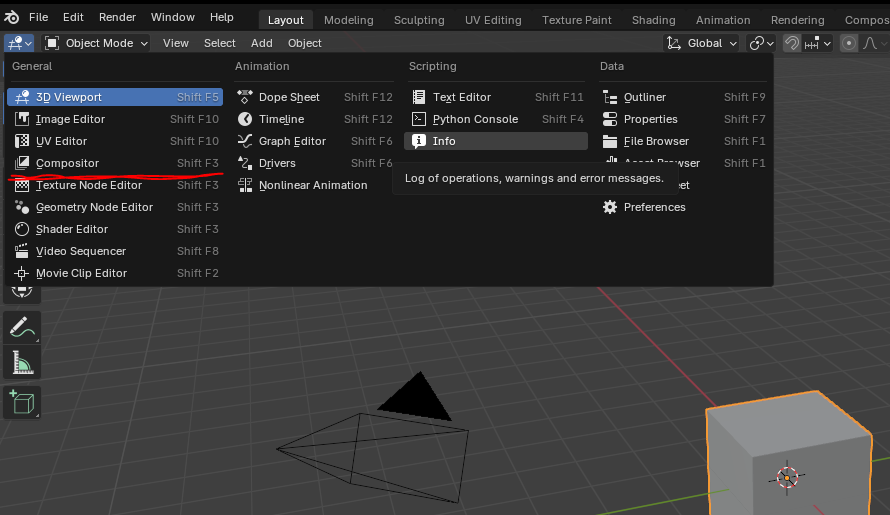This screenshot has height=515, width=890.
Task: Switch to the Sculpting workspace tab
Action: [419, 20]
